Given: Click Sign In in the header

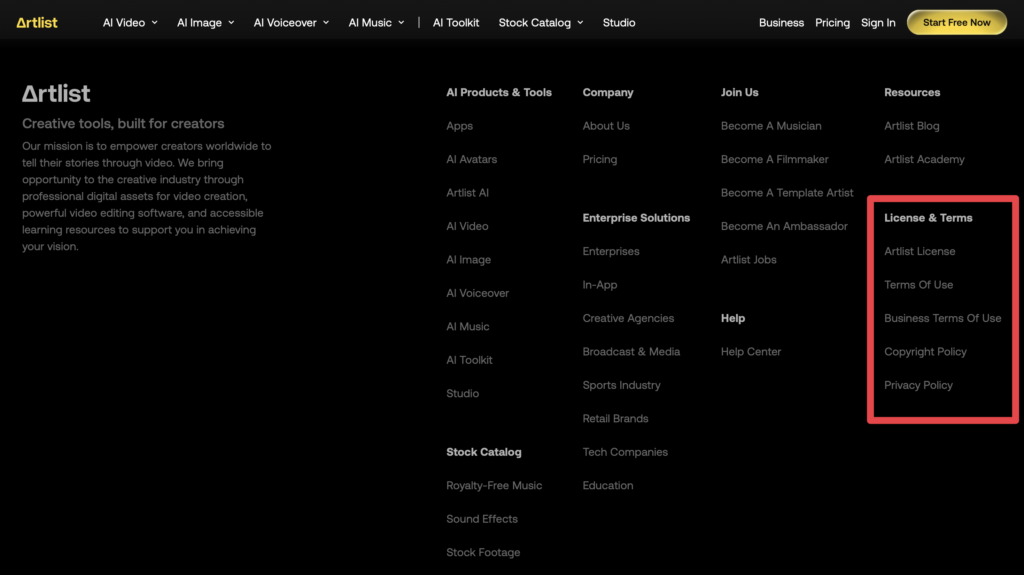Looking at the screenshot, I should [x=878, y=22].
